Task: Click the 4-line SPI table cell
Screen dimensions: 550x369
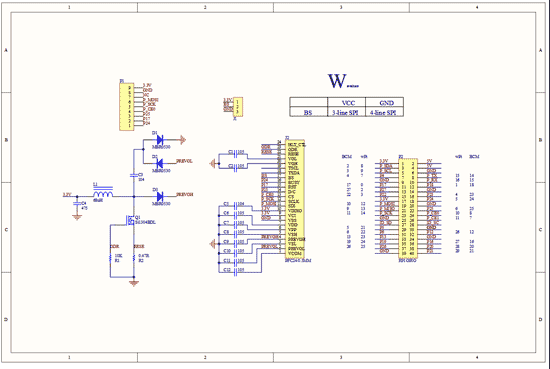Action: click(385, 112)
